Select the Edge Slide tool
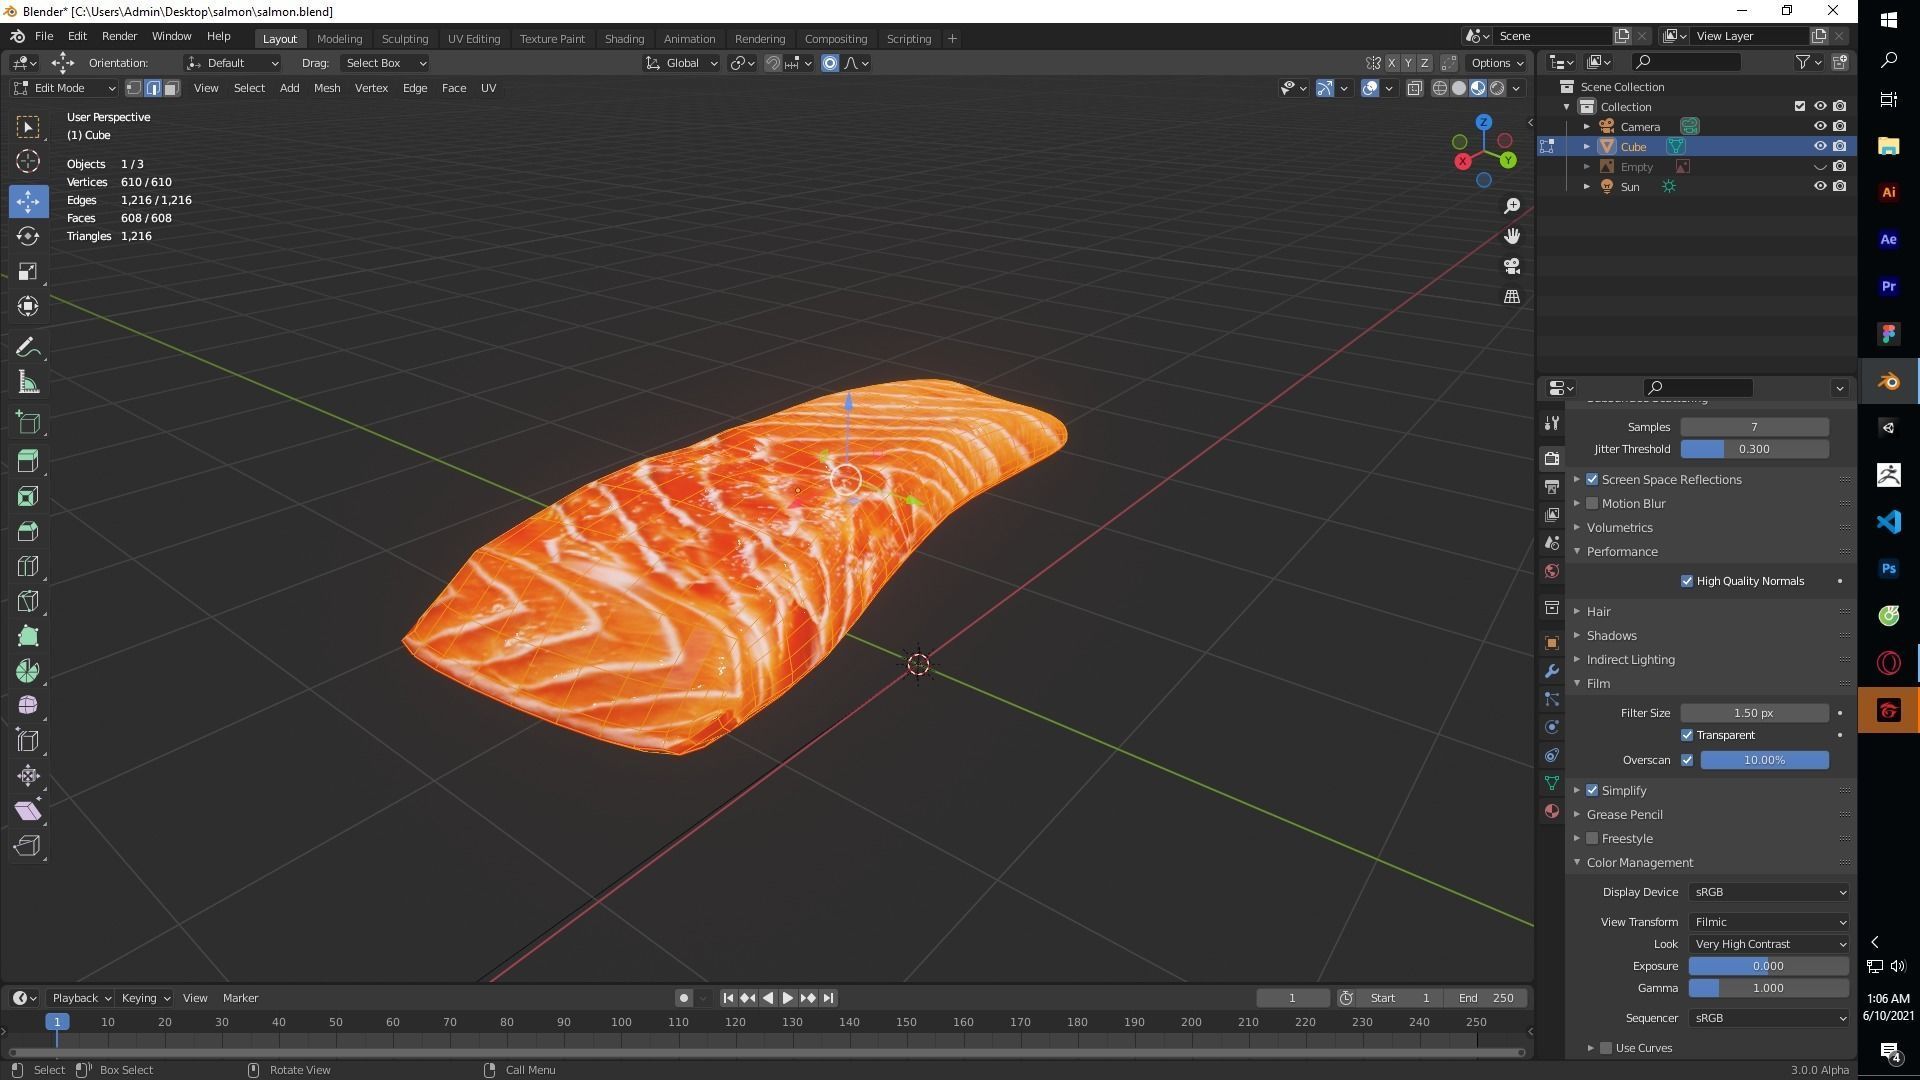Viewport: 1920px width, 1080px height. click(28, 741)
